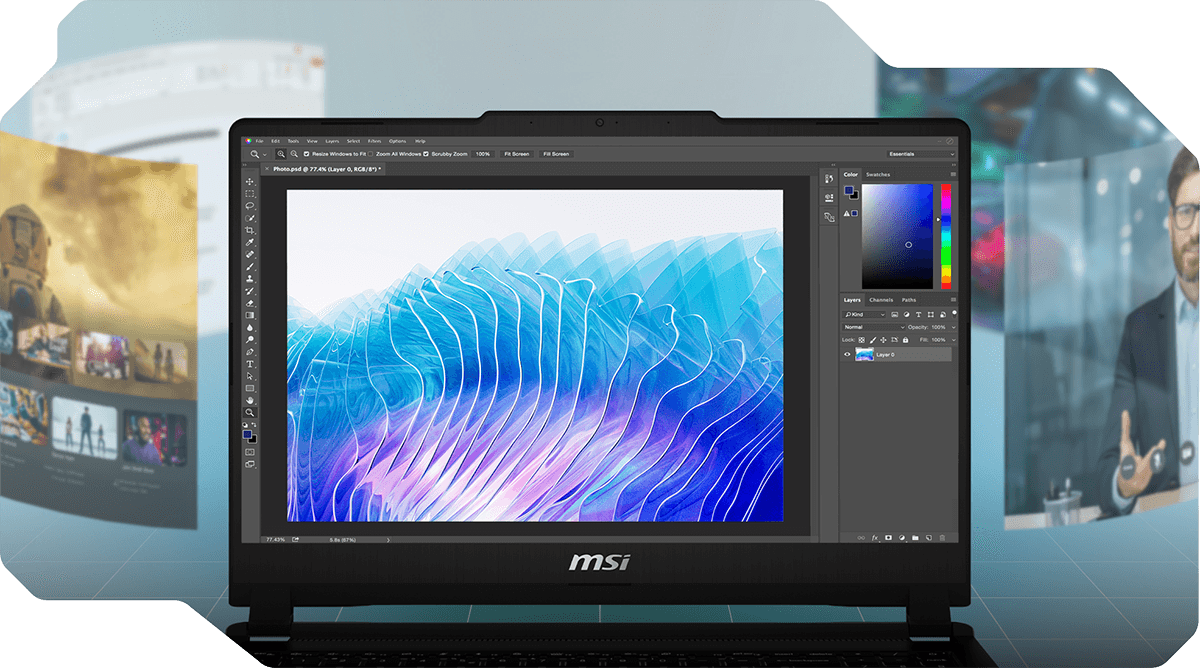Toggle lock transparent pixels button

862,340
